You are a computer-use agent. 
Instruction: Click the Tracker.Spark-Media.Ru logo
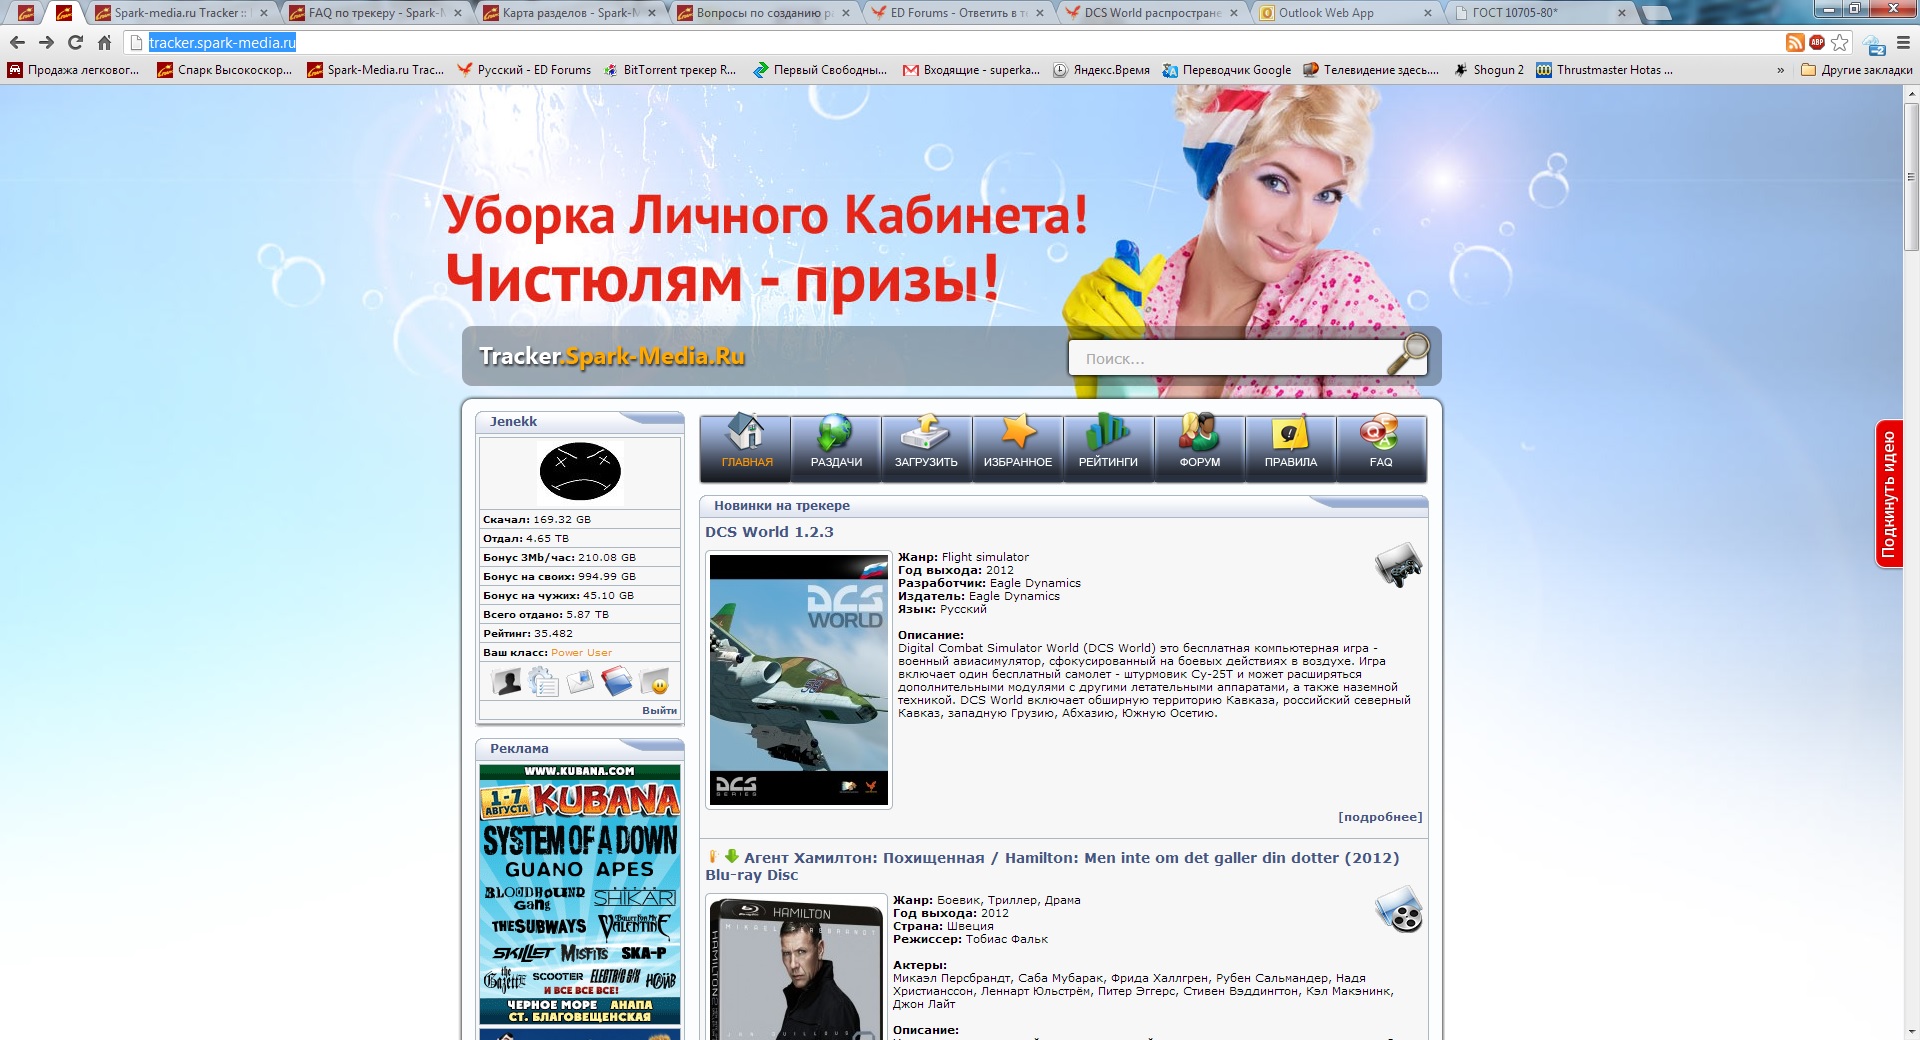pyautogui.click(x=612, y=356)
